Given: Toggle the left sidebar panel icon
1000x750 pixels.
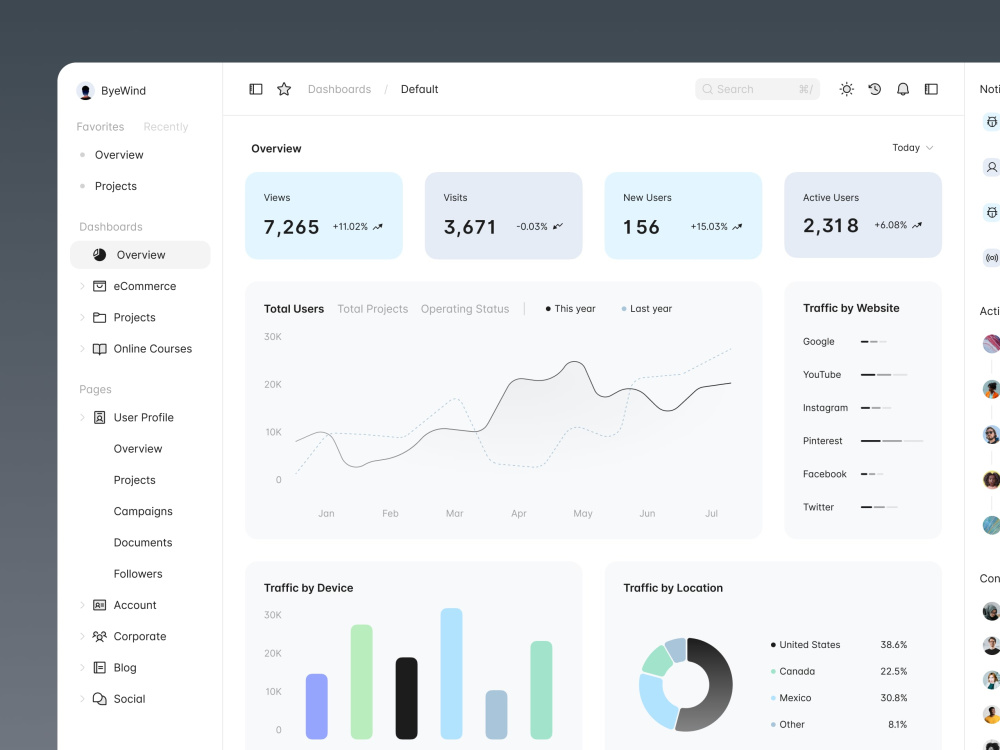Looking at the screenshot, I should [x=256, y=89].
